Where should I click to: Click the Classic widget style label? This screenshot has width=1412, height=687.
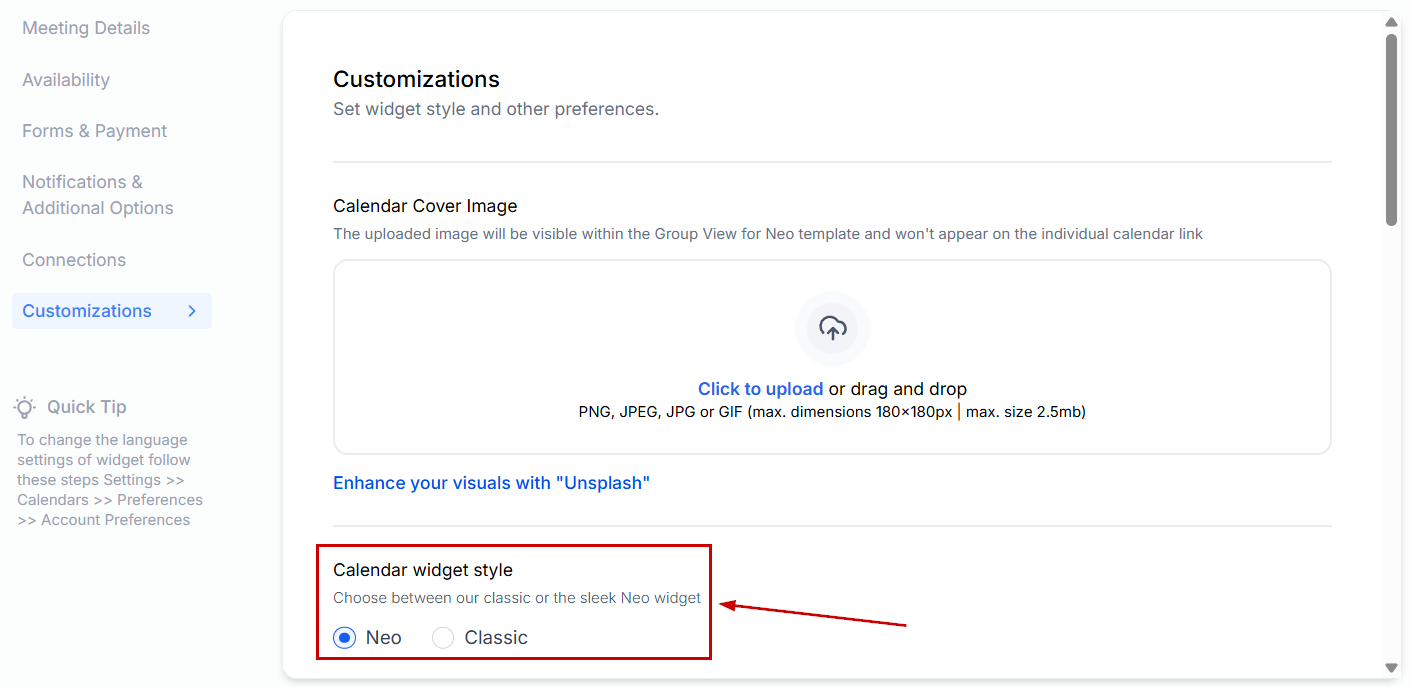coord(496,638)
